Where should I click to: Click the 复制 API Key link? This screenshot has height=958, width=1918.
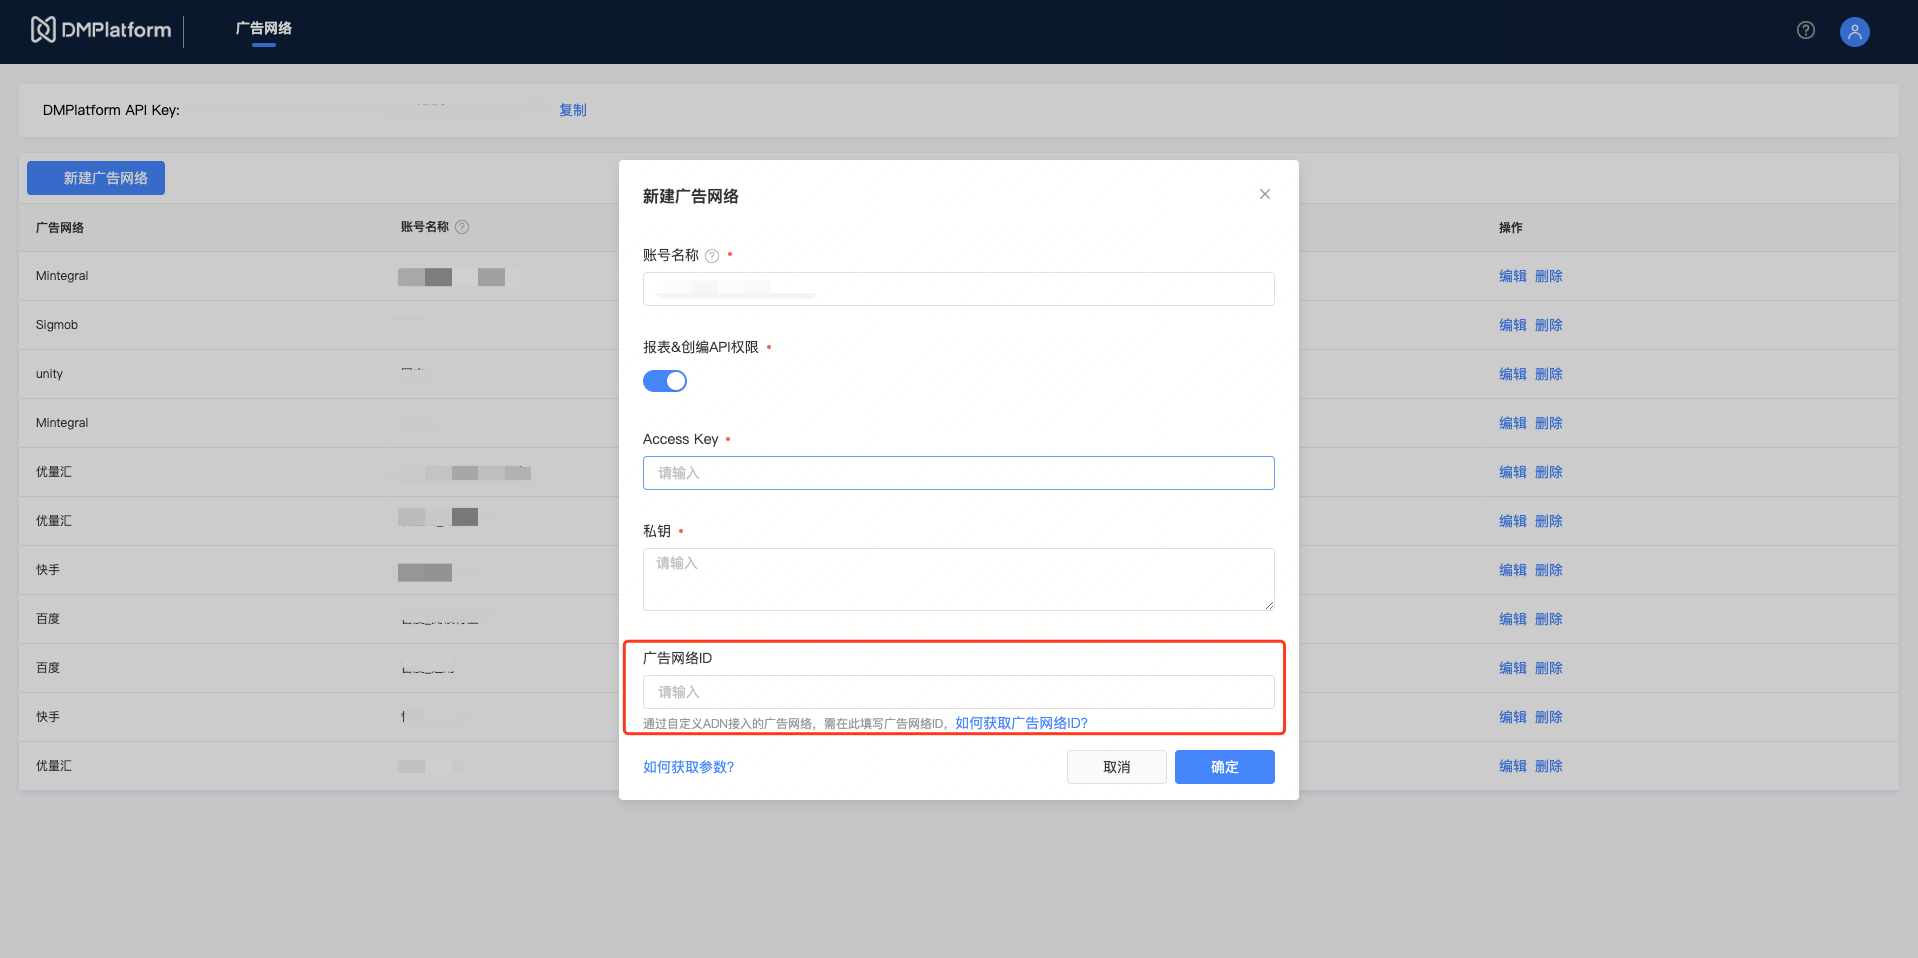(x=572, y=110)
